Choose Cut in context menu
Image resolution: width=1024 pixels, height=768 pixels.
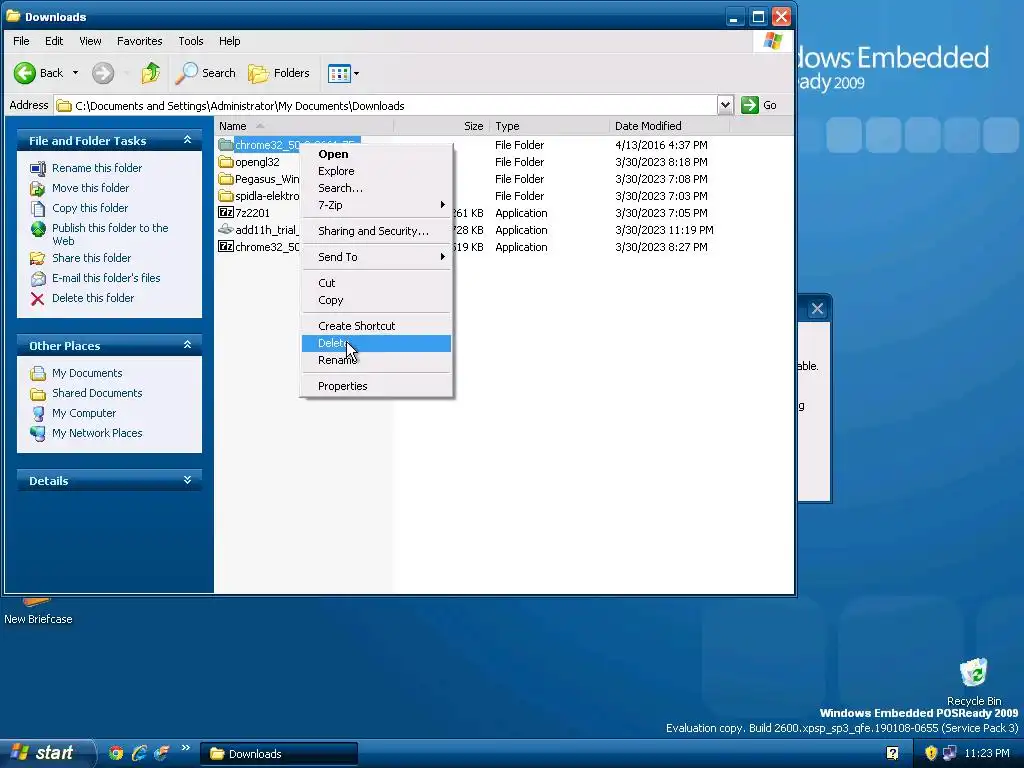pyautogui.click(x=376, y=283)
